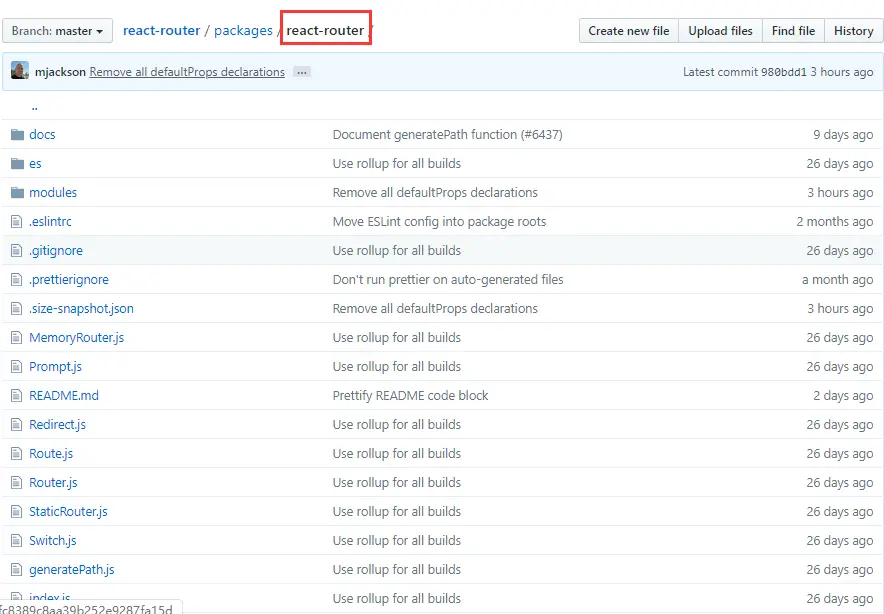Open the generatePath.js file
884x614 pixels.
pos(72,570)
